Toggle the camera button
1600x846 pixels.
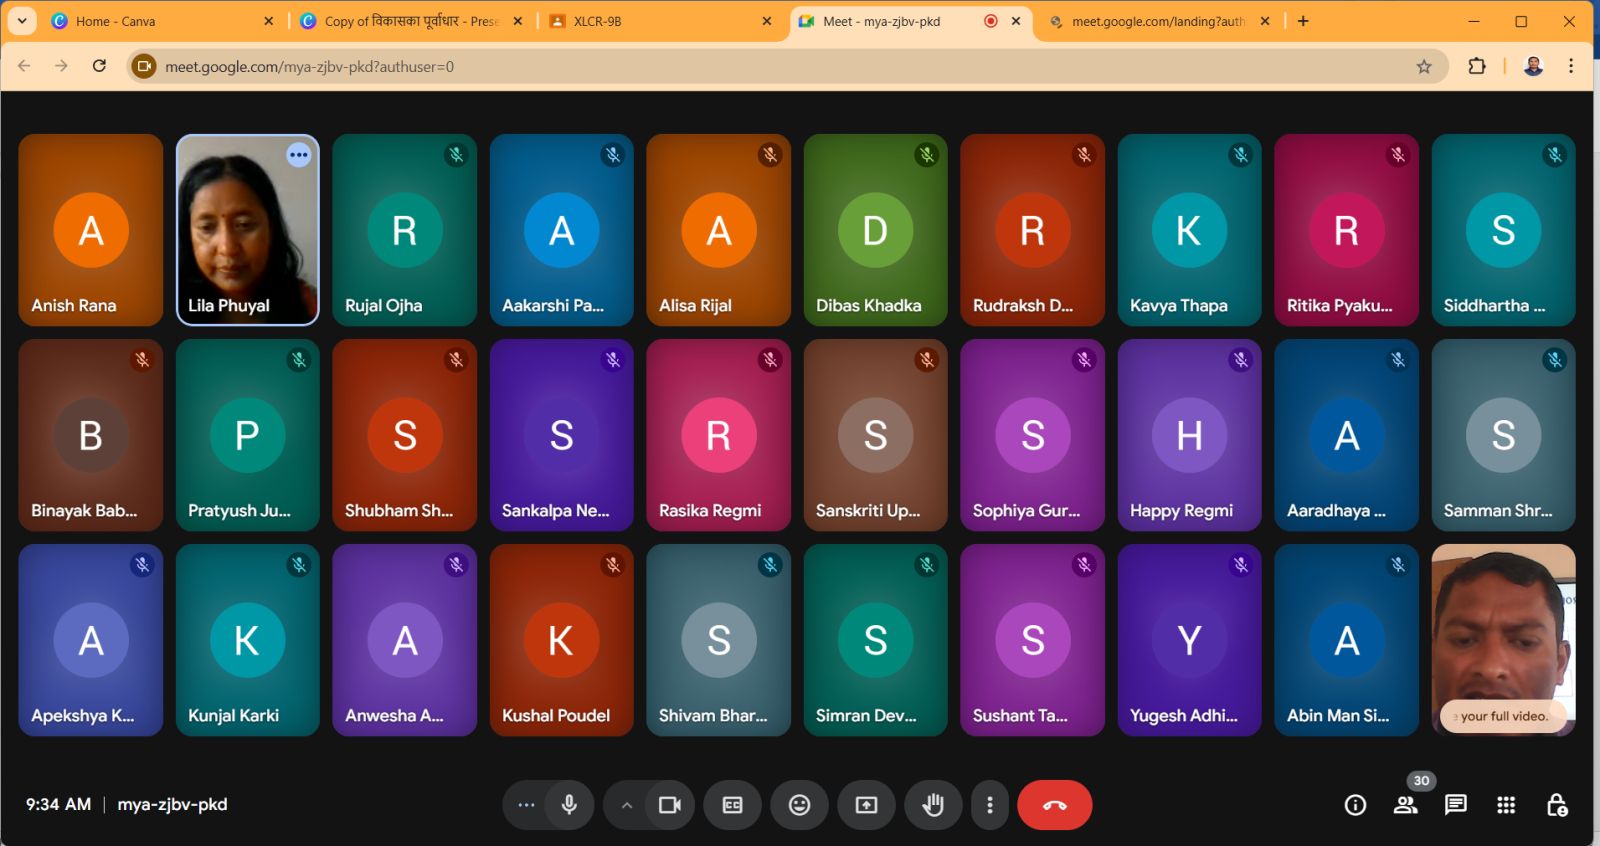[670, 805]
